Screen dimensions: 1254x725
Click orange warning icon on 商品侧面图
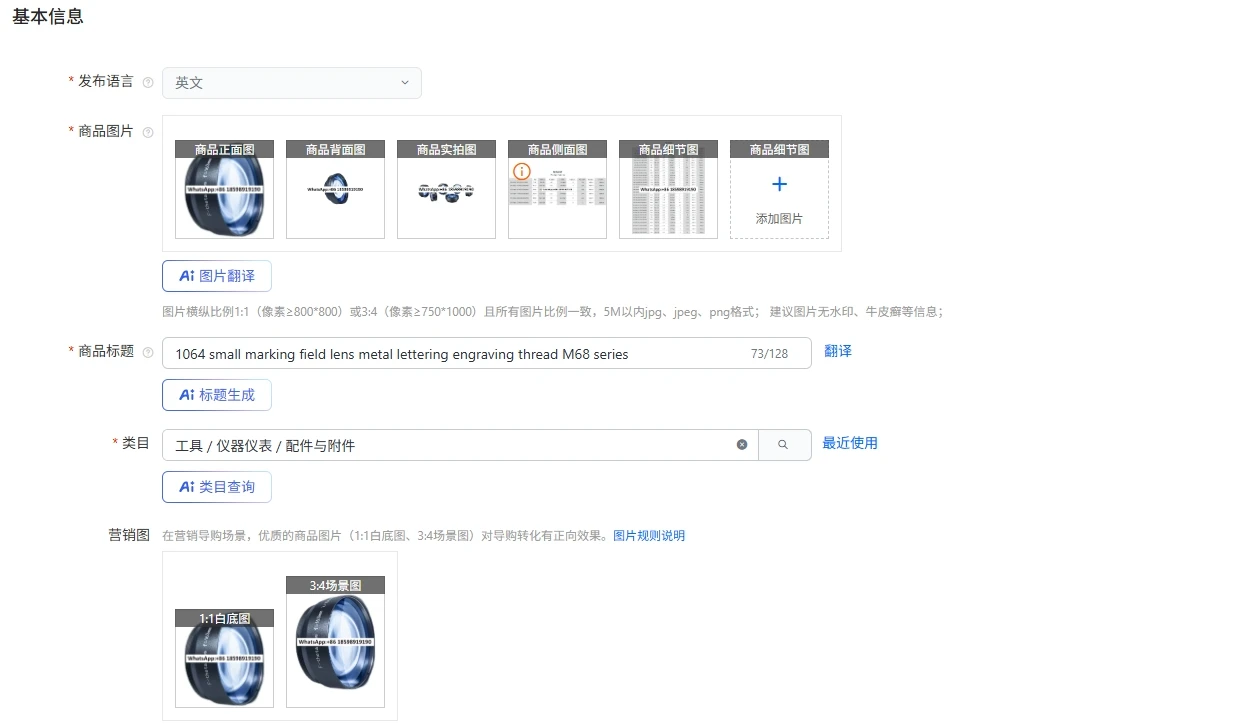521,171
